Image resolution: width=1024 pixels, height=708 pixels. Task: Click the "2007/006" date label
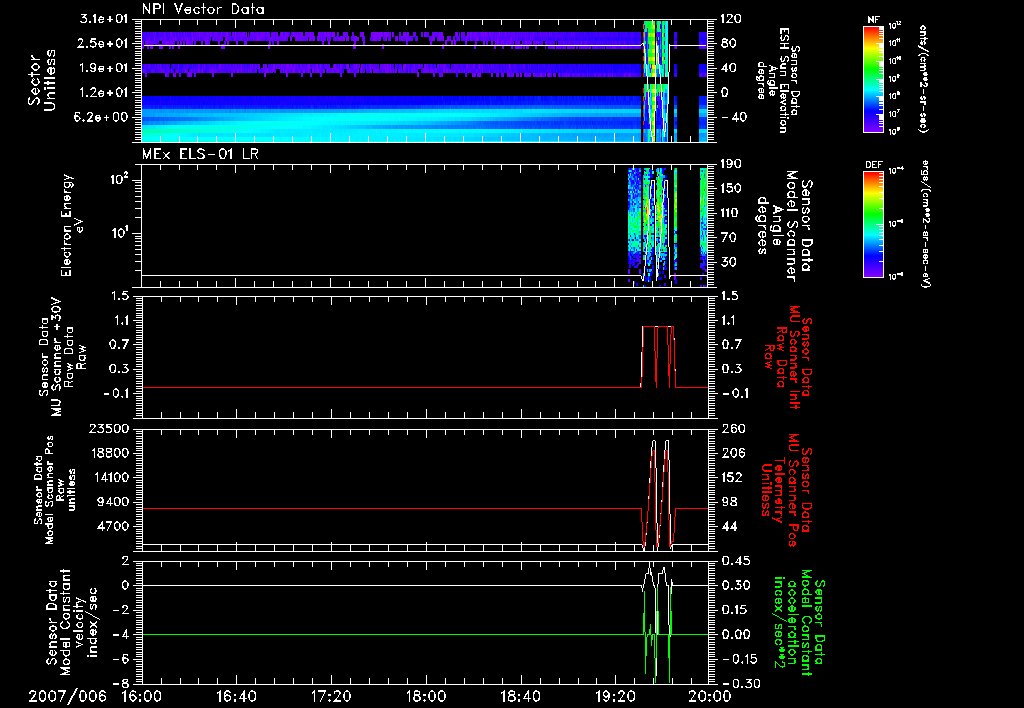67,696
